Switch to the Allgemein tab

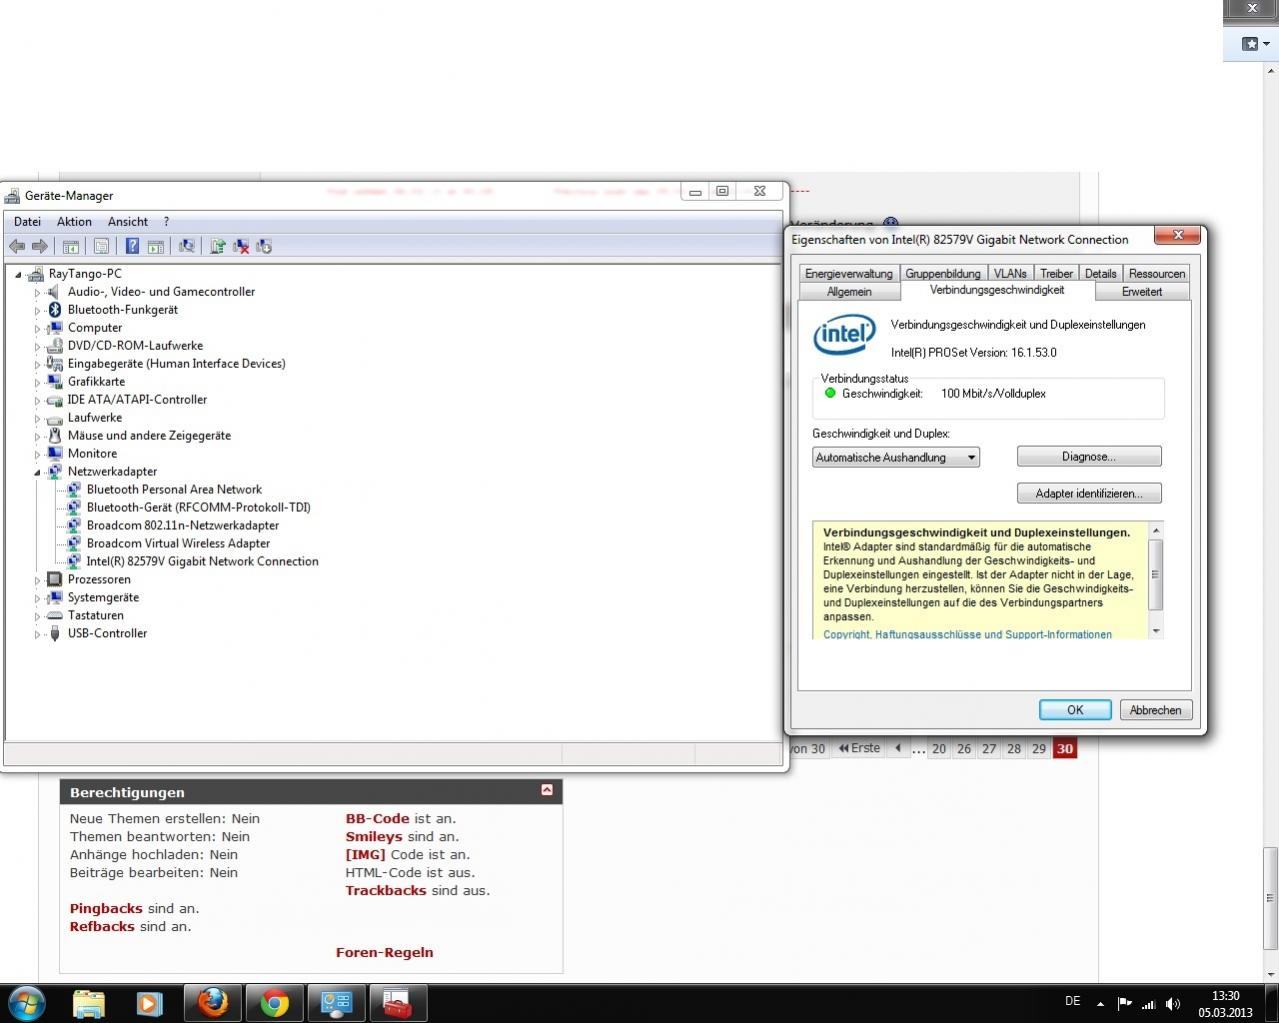click(850, 291)
